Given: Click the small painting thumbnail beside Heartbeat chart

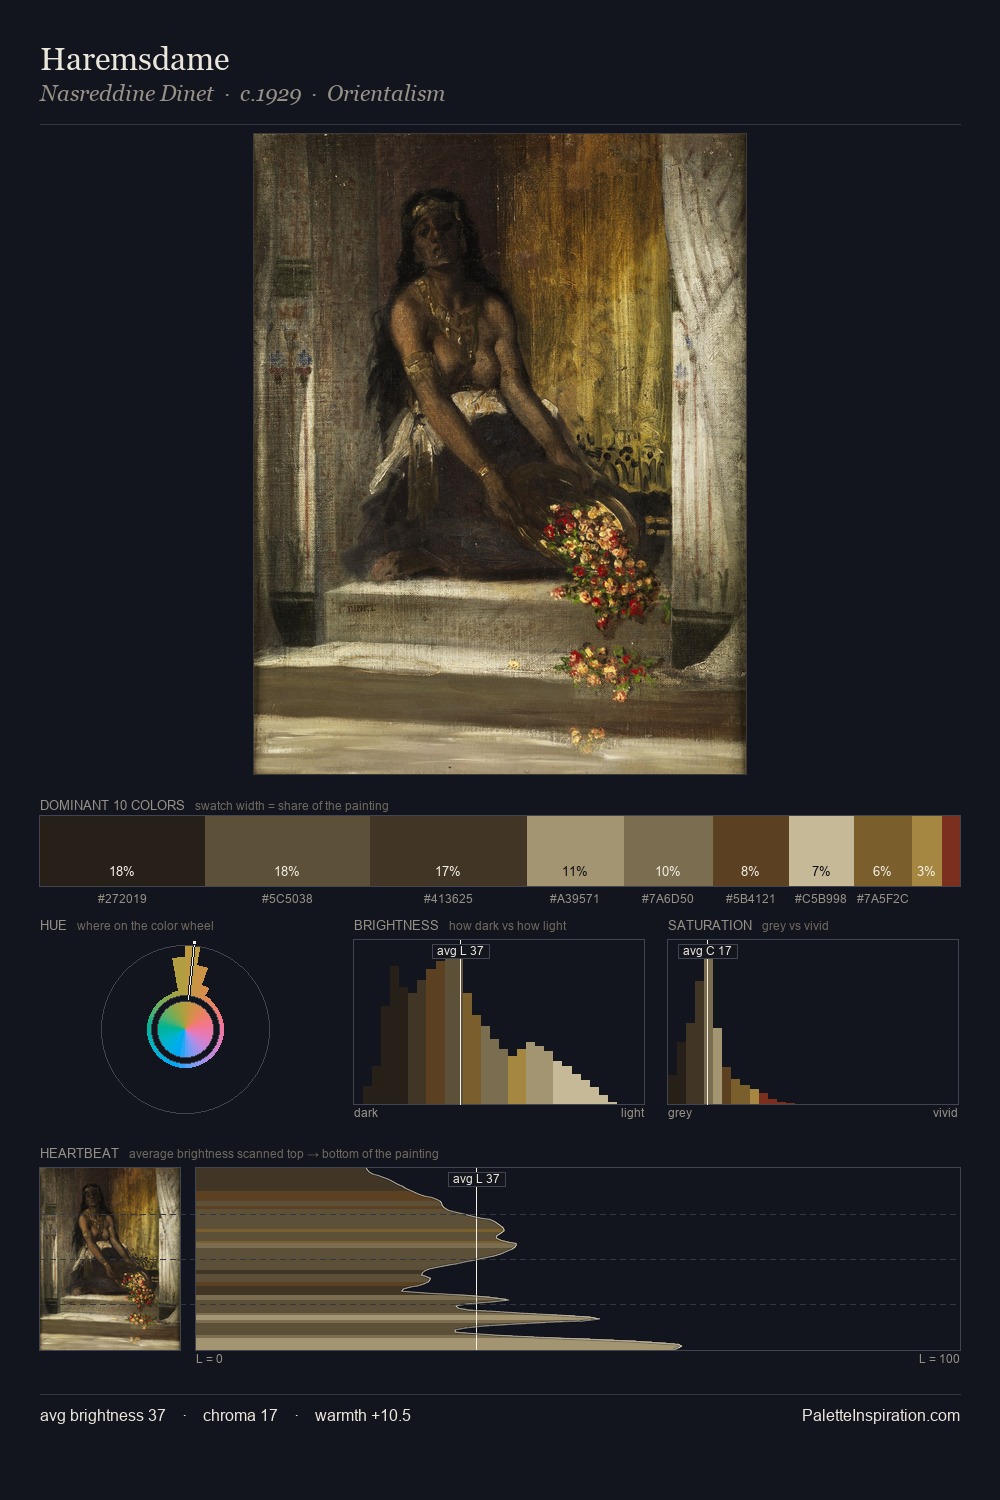Looking at the screenshot, I should click(110, 1259).
